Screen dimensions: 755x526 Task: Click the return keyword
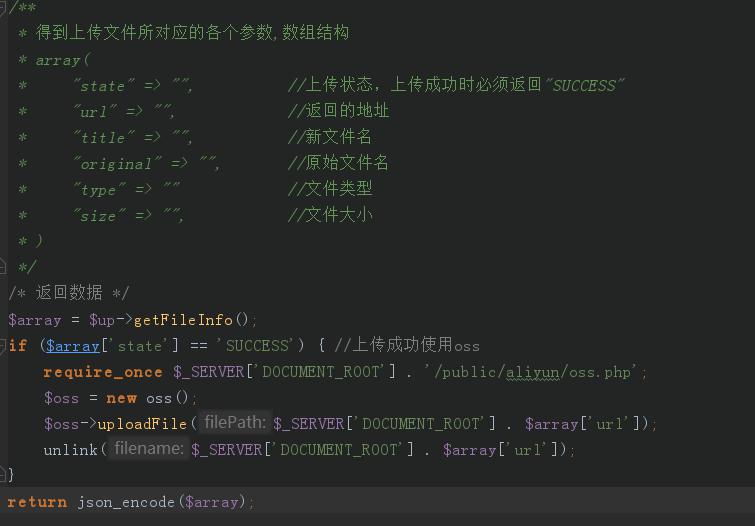37,502
